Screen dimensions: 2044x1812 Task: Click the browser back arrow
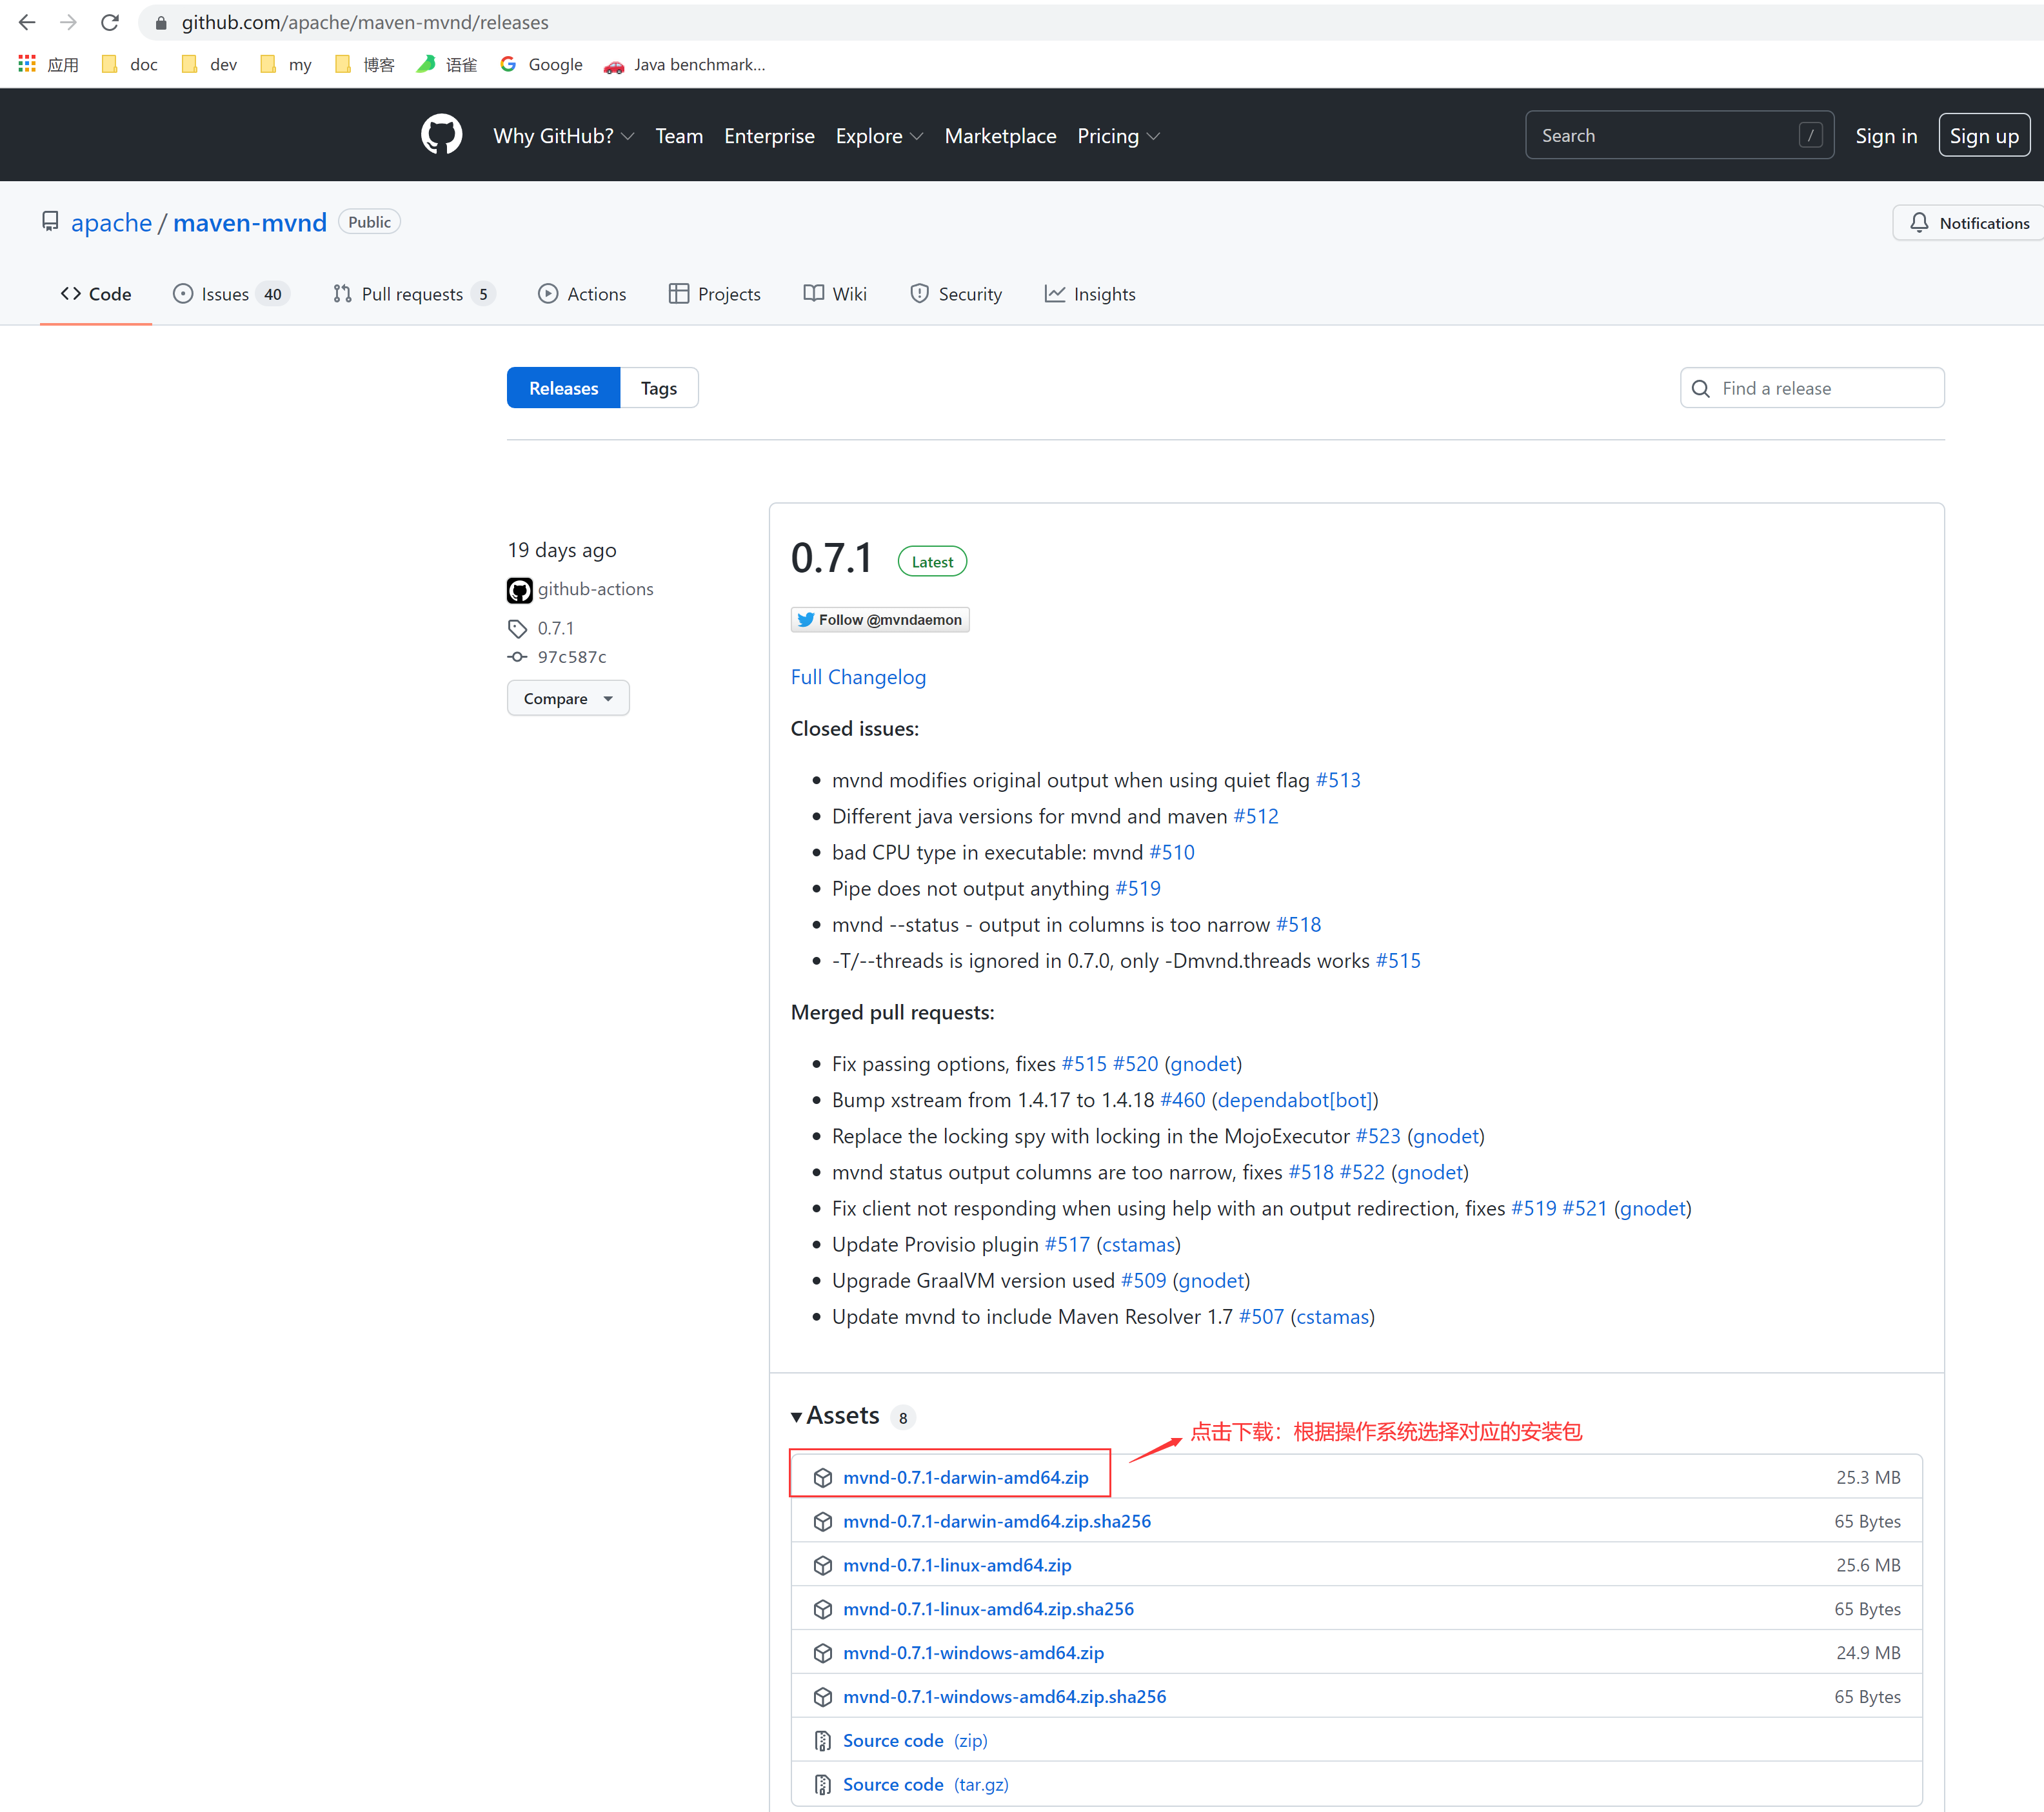(x=27, y=22)
